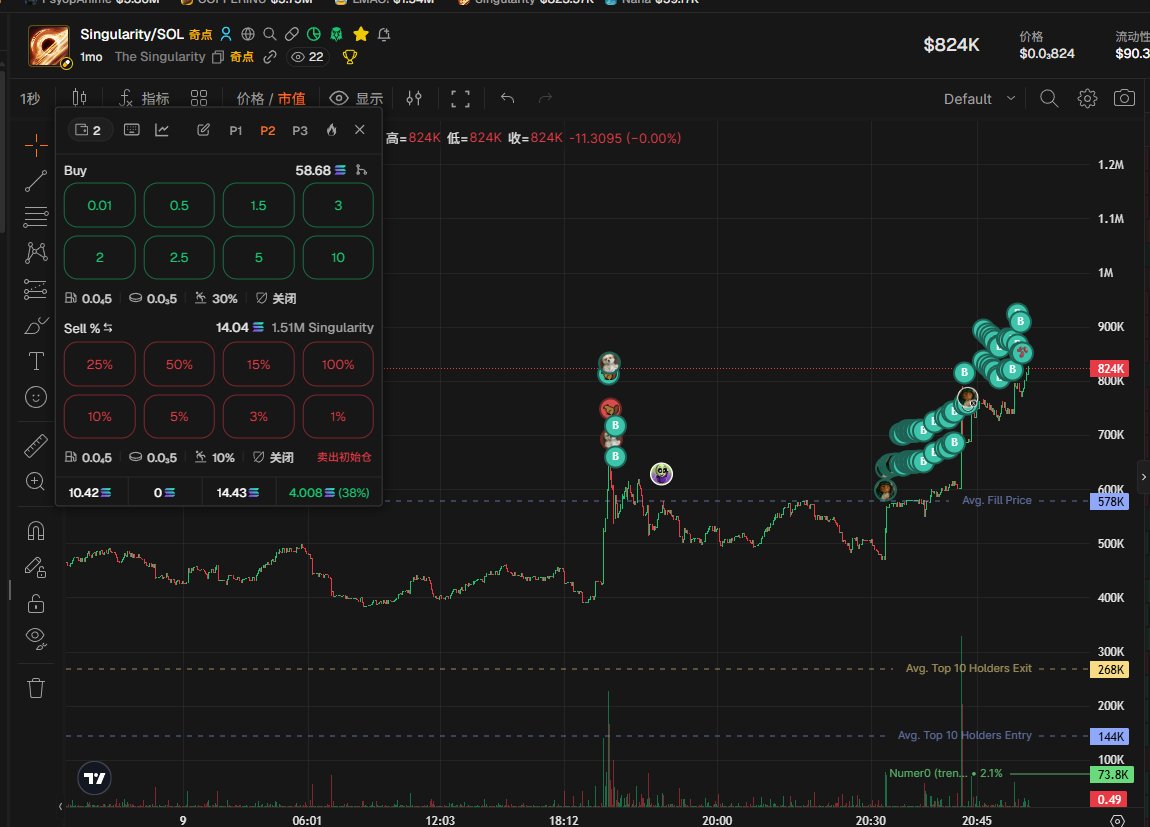Screen dimensions: 1150x827
Task: Toggle Sell % unit swap arrows
Action: 108,328
